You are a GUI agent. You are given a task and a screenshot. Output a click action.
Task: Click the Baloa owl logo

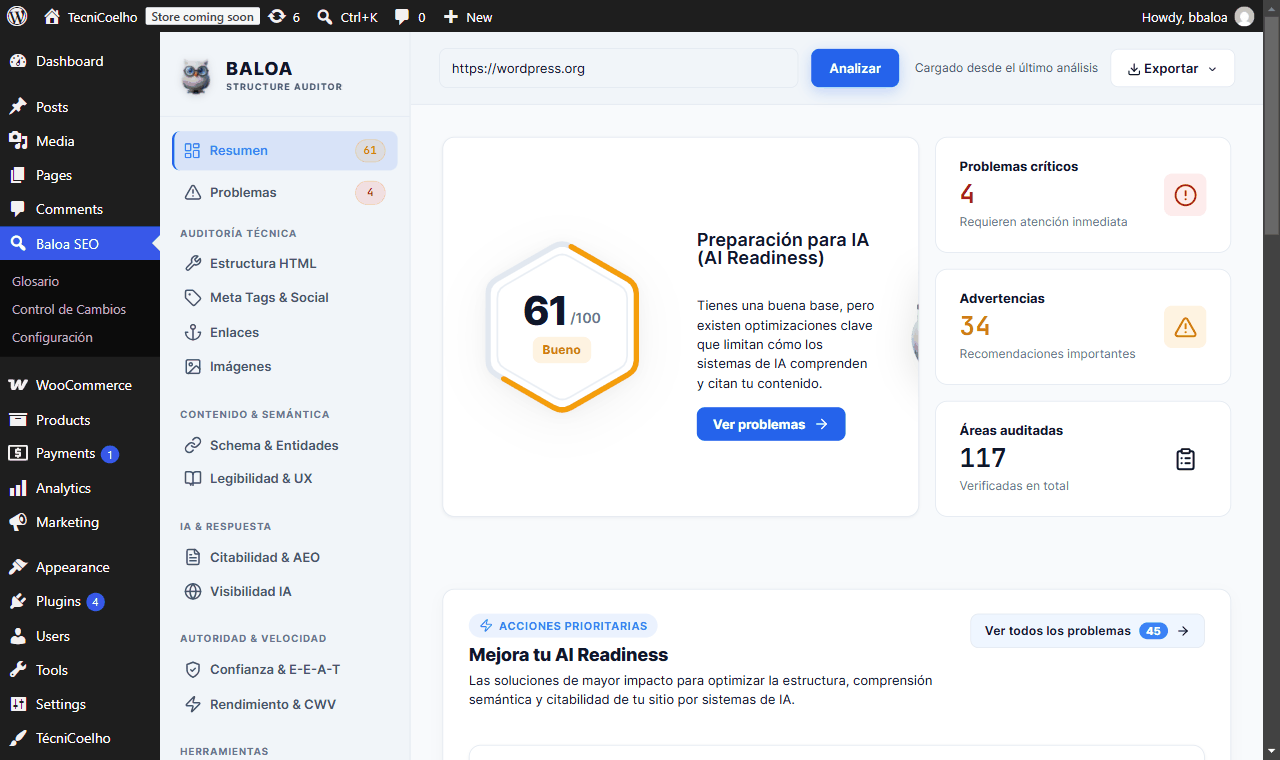[x=196, y=76]
